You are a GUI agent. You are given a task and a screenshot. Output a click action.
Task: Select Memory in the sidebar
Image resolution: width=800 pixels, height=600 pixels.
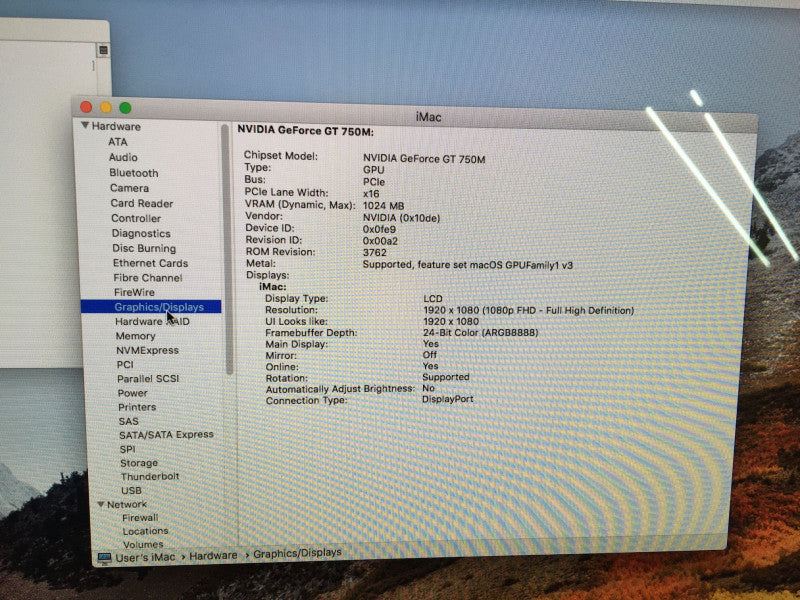tap(135, 336)
